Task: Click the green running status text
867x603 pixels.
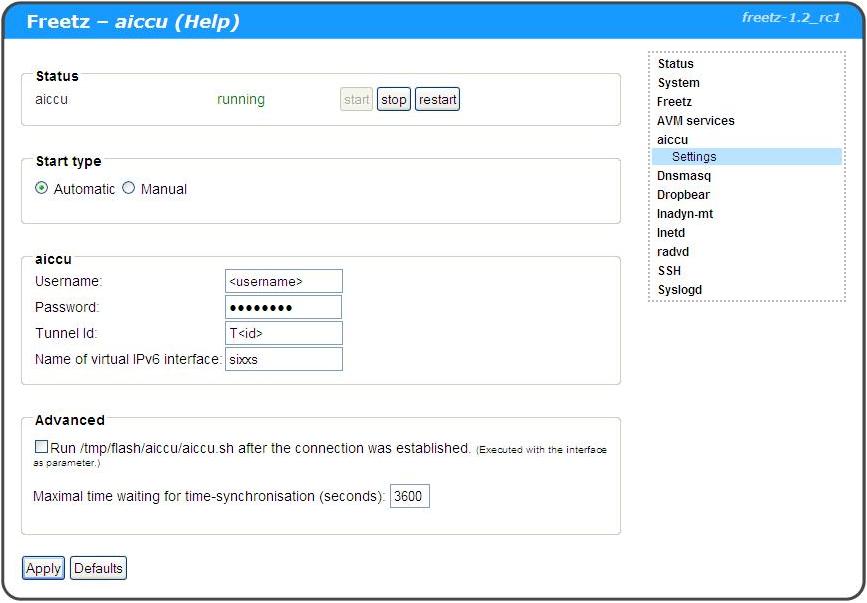Action: pyautogui.click(x=241, y=99)
